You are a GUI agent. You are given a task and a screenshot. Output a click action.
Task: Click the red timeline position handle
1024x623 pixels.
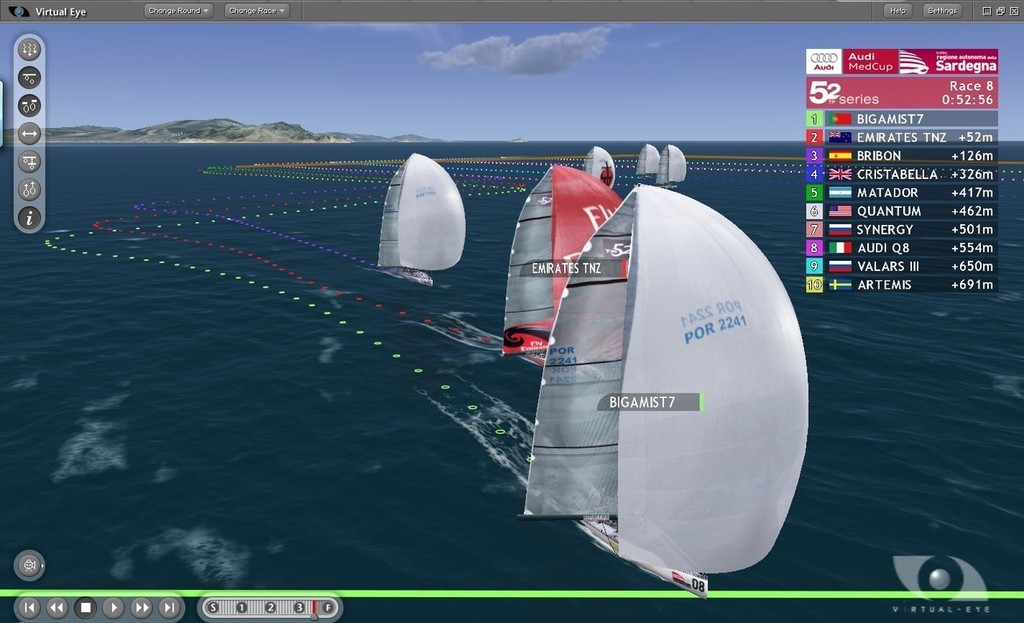(314, 609)
